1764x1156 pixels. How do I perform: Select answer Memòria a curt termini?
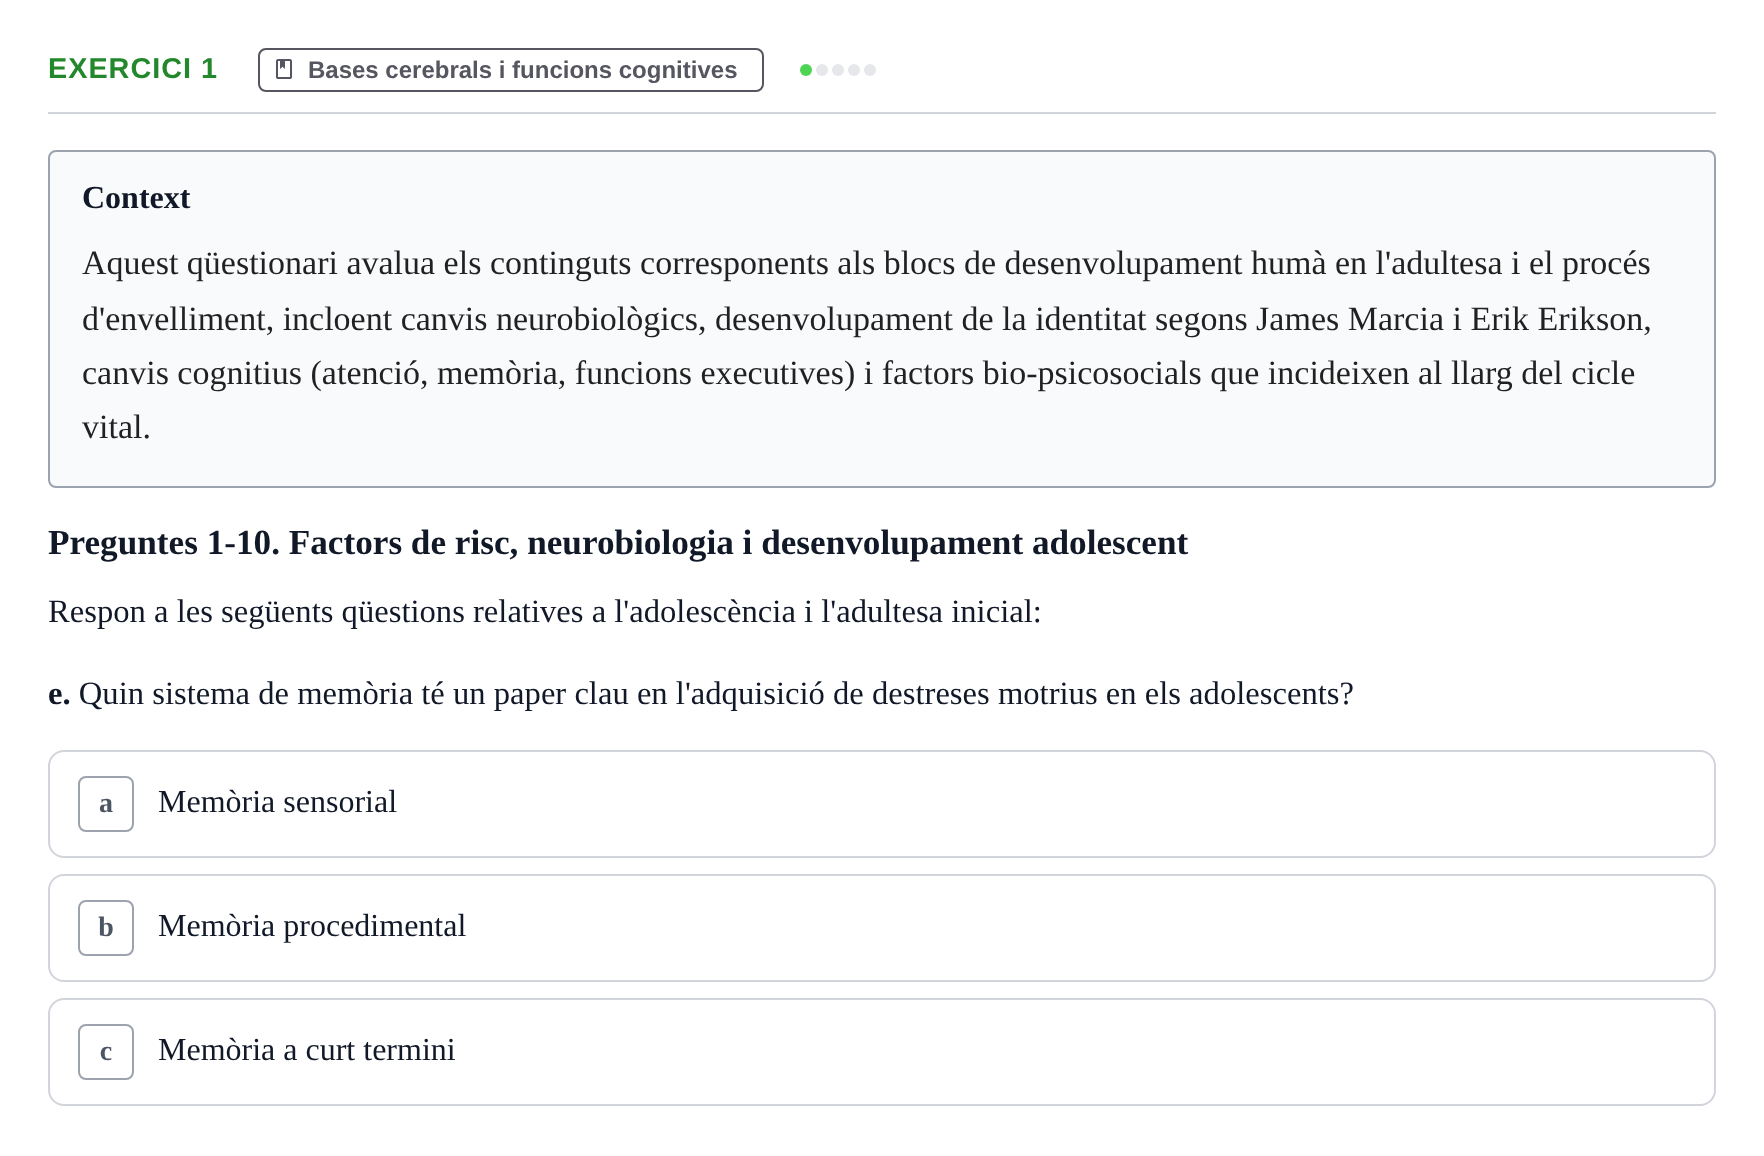pos(881,1052)
